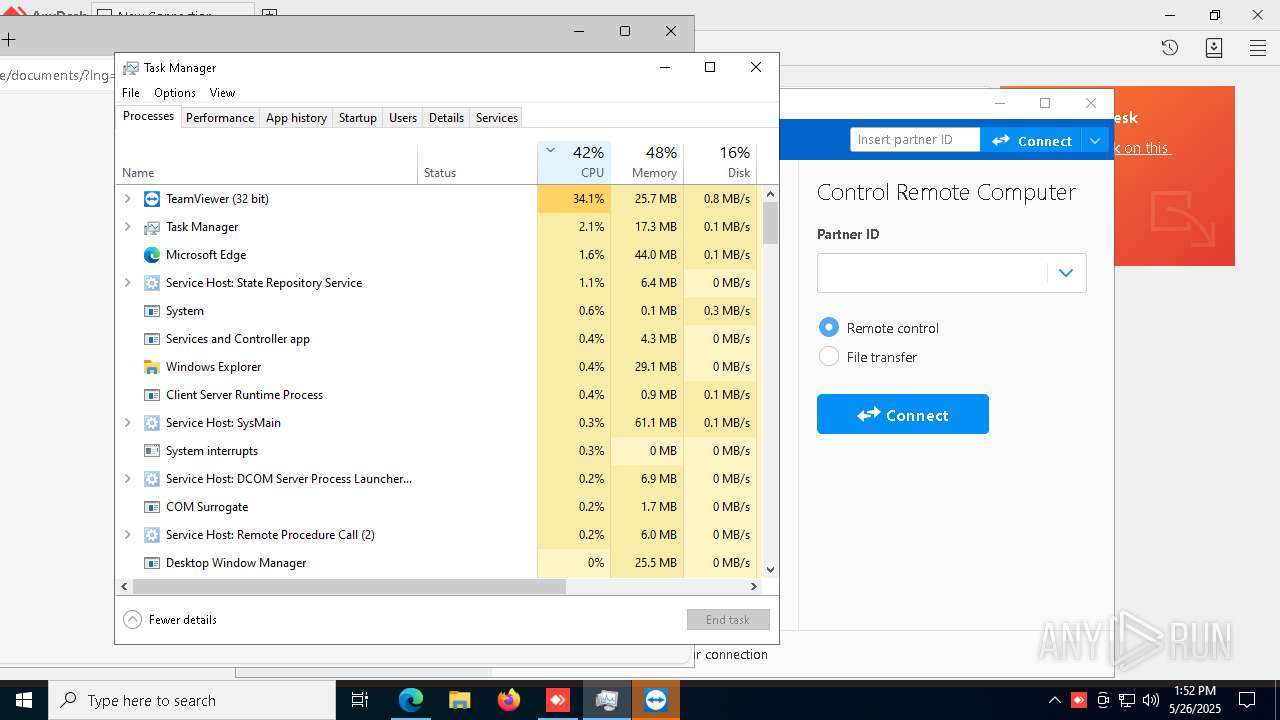Screen dimensions: 1280x720
Task: Open the Action Center notifications icon
Action: (x=1247, y=700)
